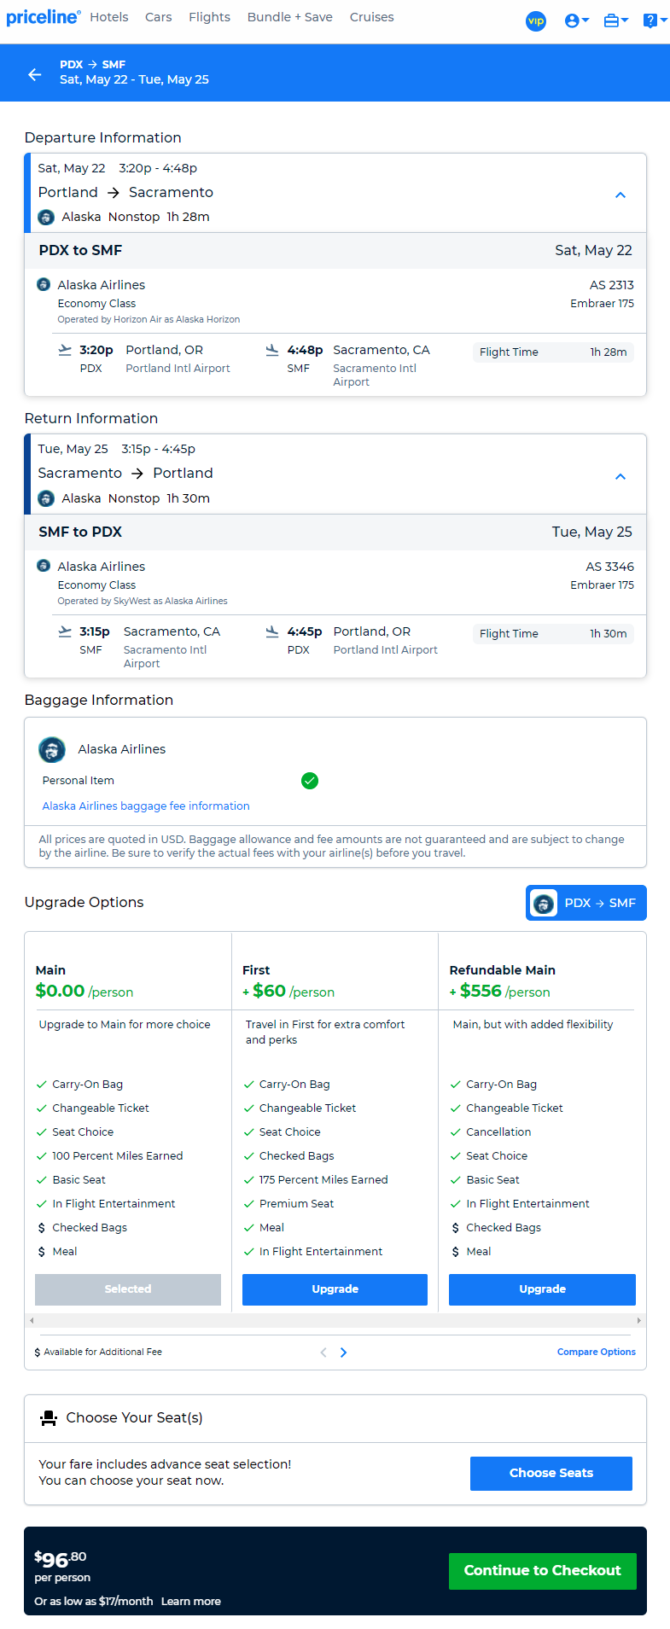Viewport: 670px width, 1629px height.
Task: Open the Cruises menu item
Action: (x=372, y=17)
